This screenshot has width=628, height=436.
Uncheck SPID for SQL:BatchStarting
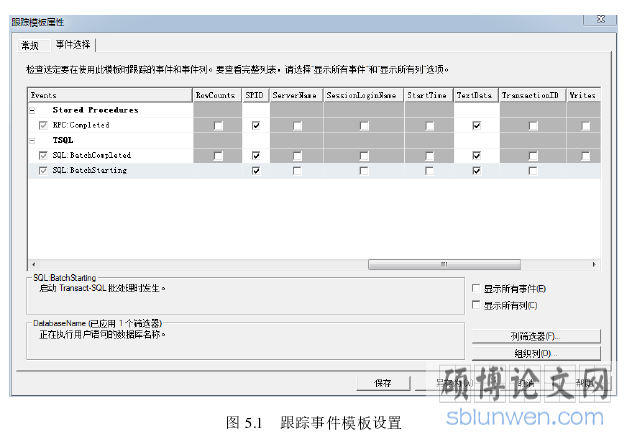click(256, 171)
